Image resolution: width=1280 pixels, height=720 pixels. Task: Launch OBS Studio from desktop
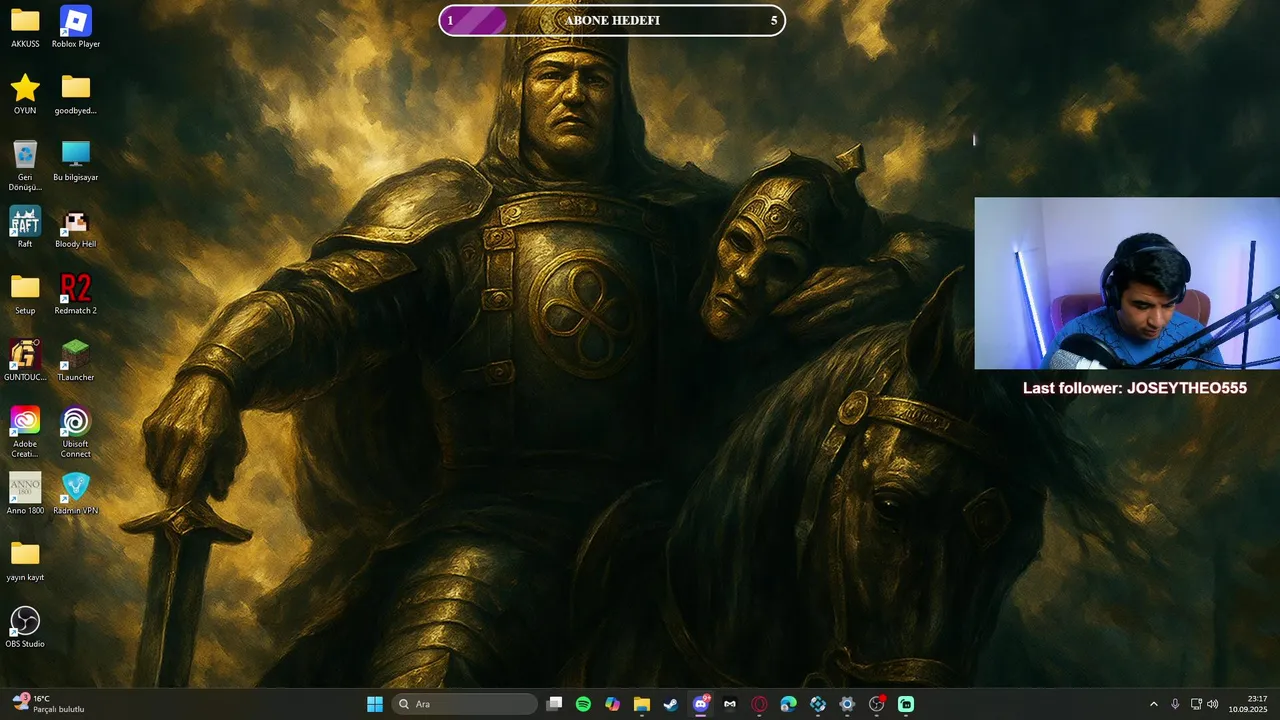pyautogui.click(x=25, y=628)
